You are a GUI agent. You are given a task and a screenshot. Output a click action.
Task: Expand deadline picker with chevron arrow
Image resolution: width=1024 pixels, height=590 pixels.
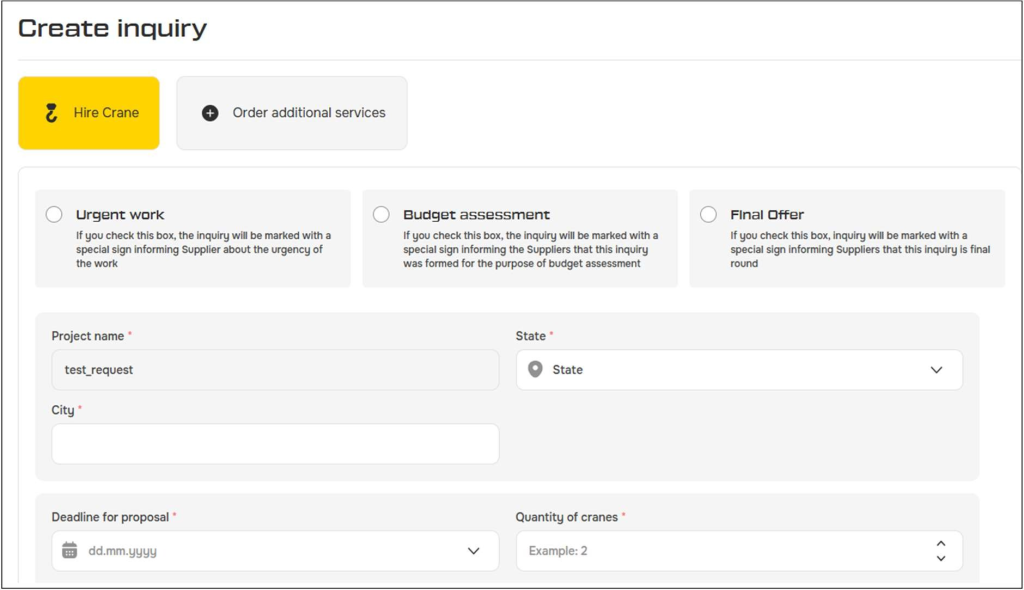click(x=473, y=551)
